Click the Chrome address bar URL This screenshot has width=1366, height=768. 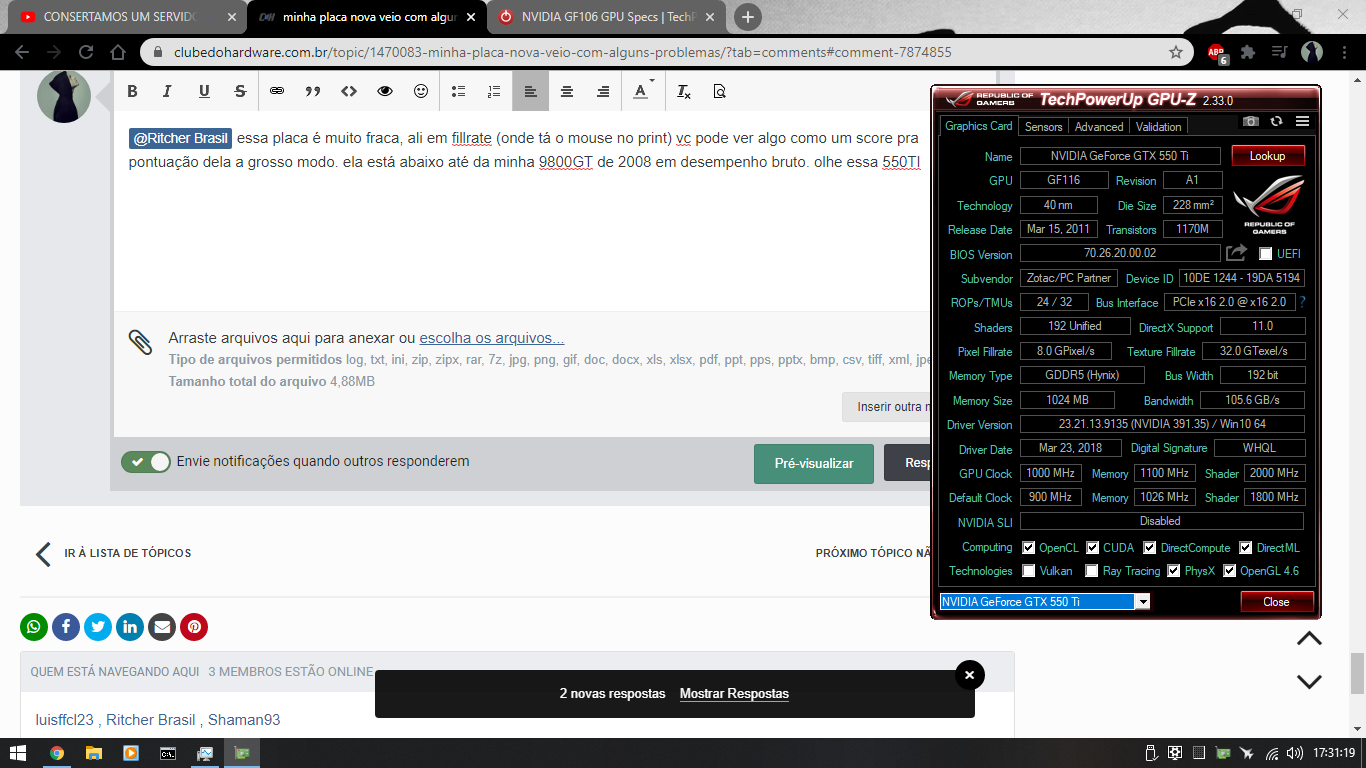click(563, 52)
